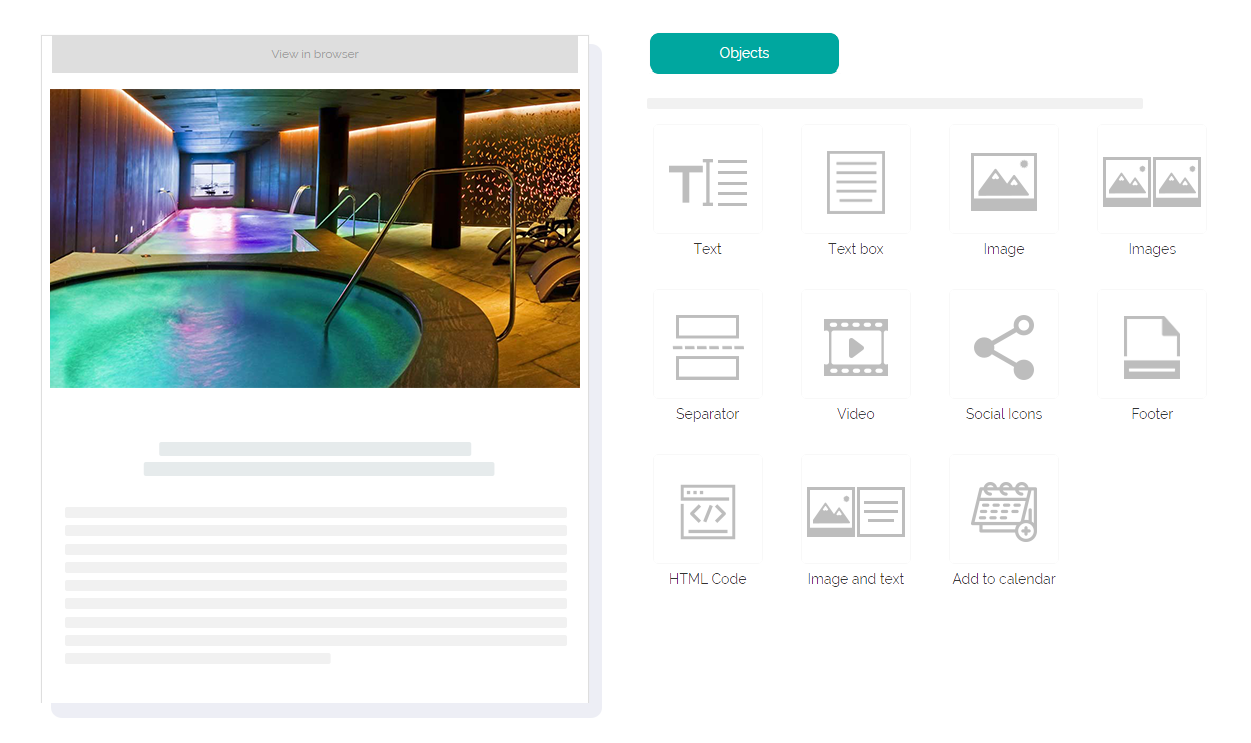Open the Objects tab
This screenshot has height=743, width=1251.
coord(744,53)
